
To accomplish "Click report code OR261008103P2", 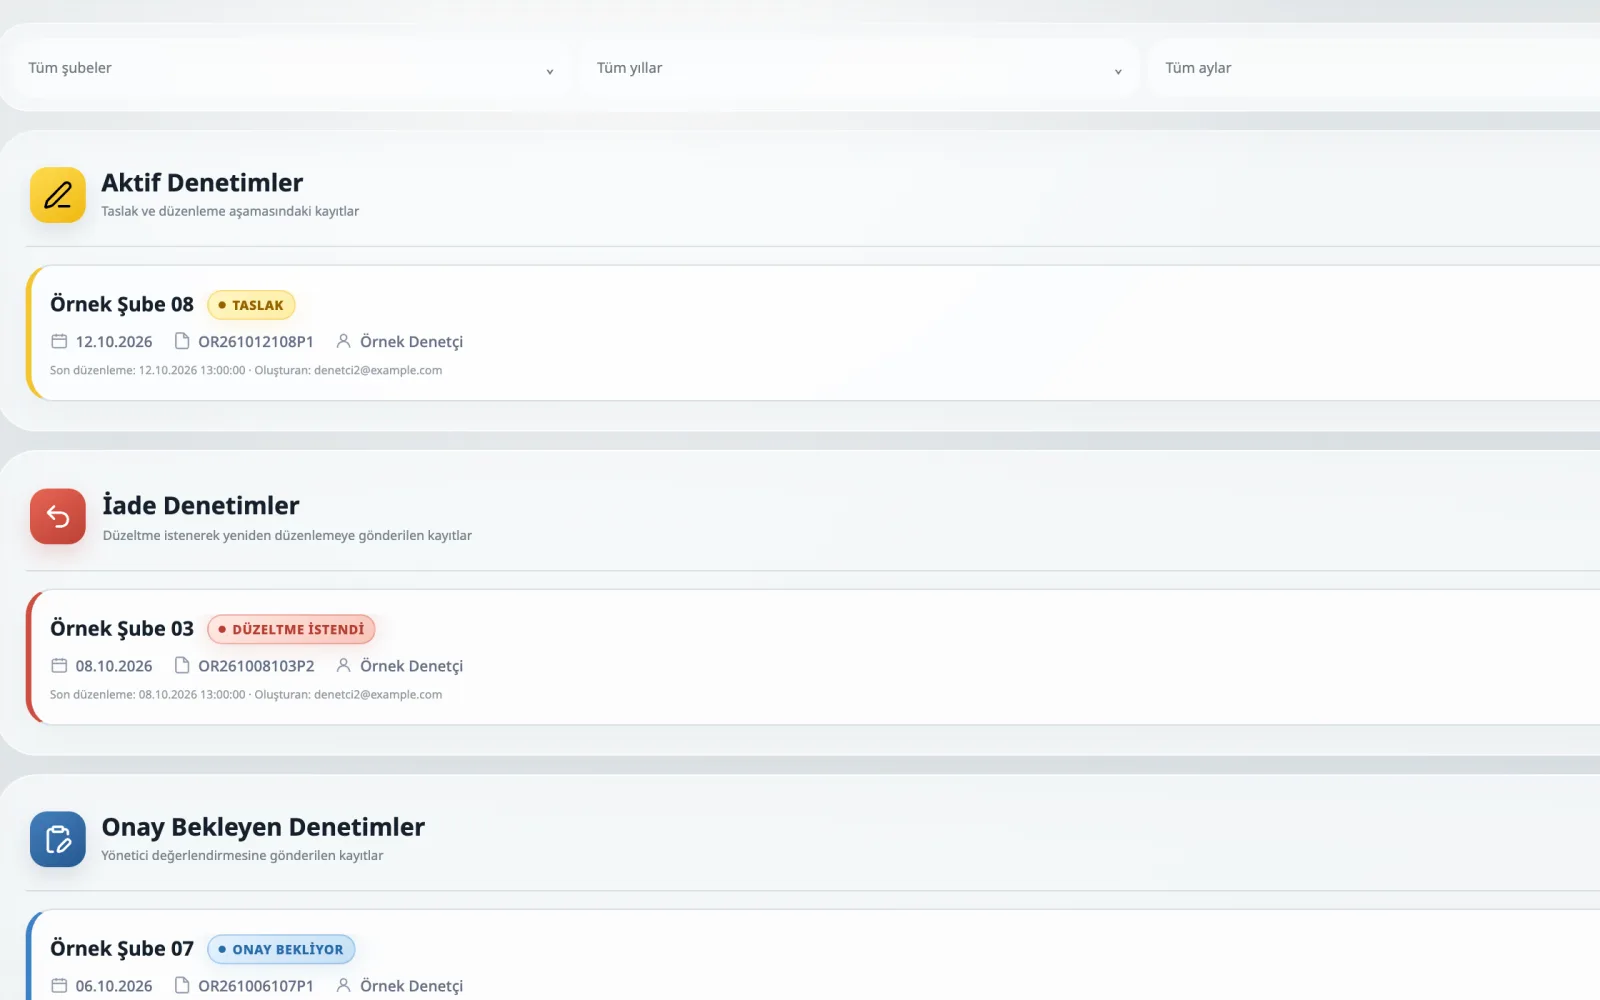I will point(256,666).
